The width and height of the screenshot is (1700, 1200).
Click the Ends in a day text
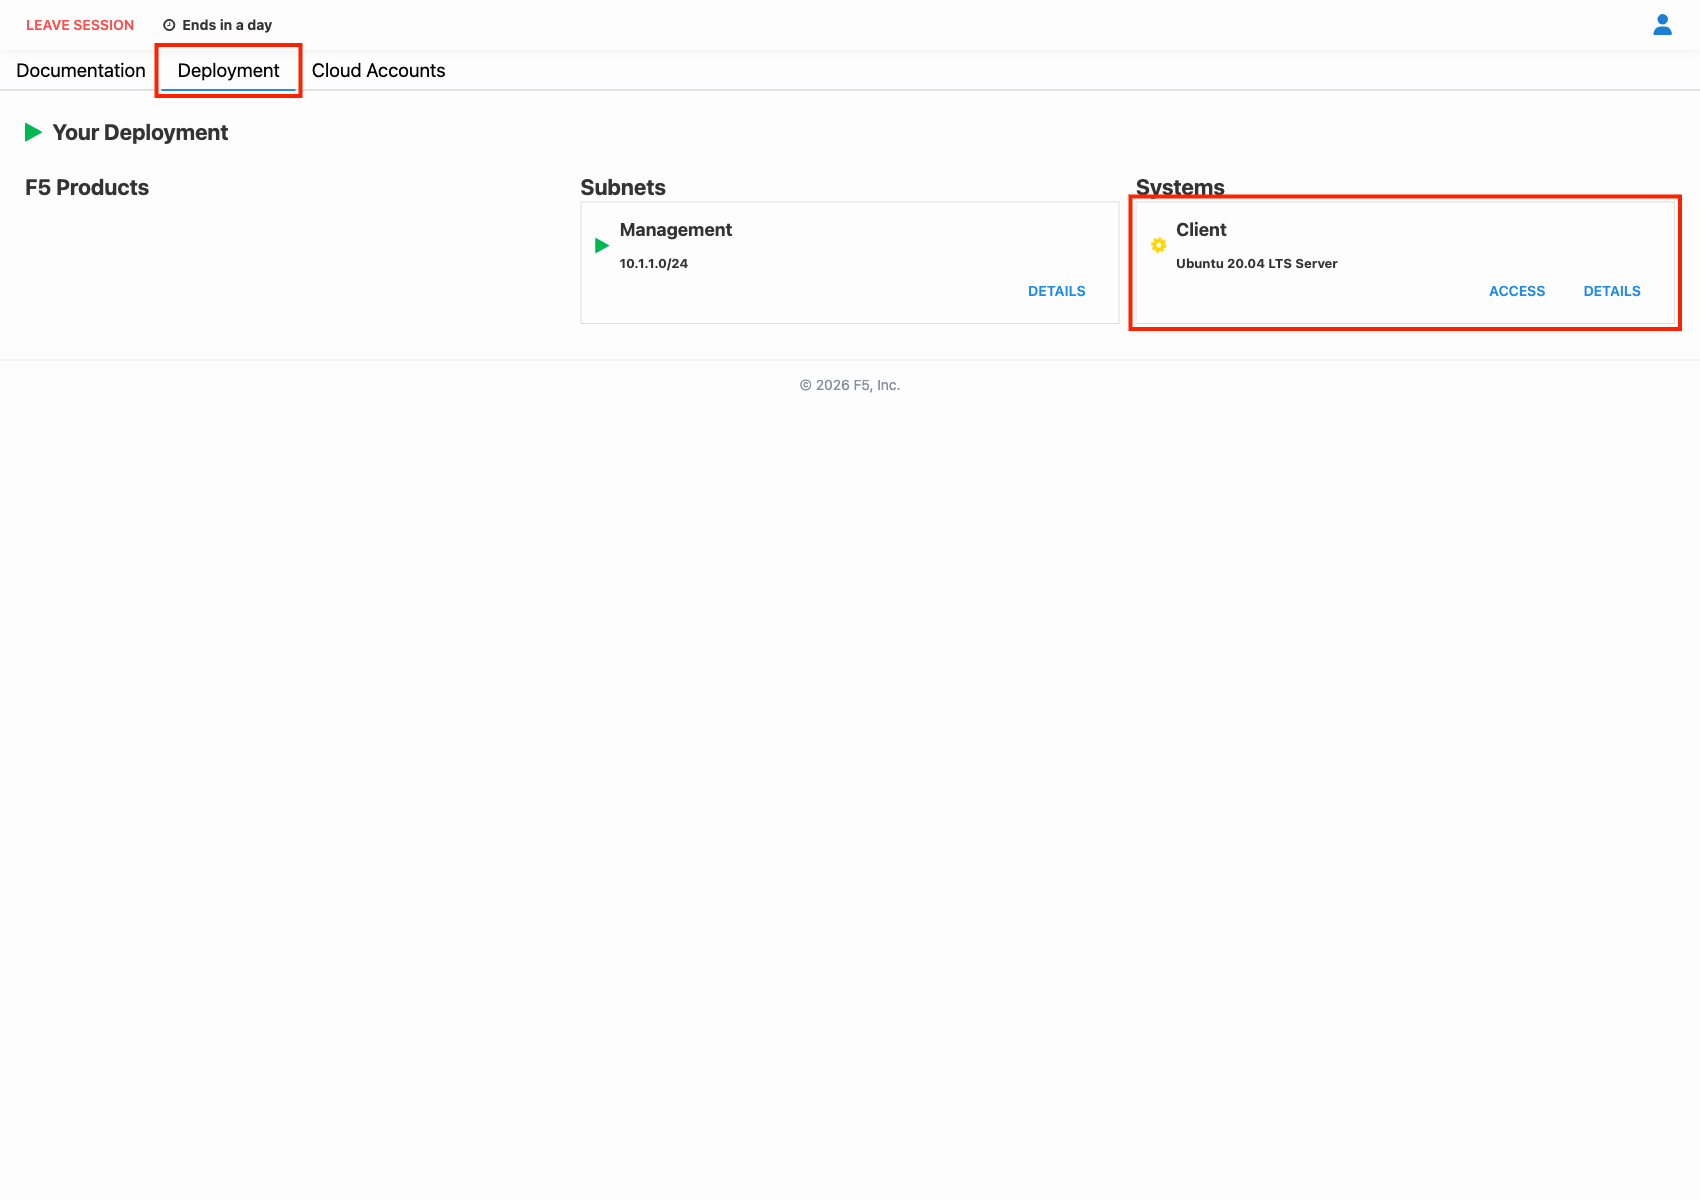(227, 25)
